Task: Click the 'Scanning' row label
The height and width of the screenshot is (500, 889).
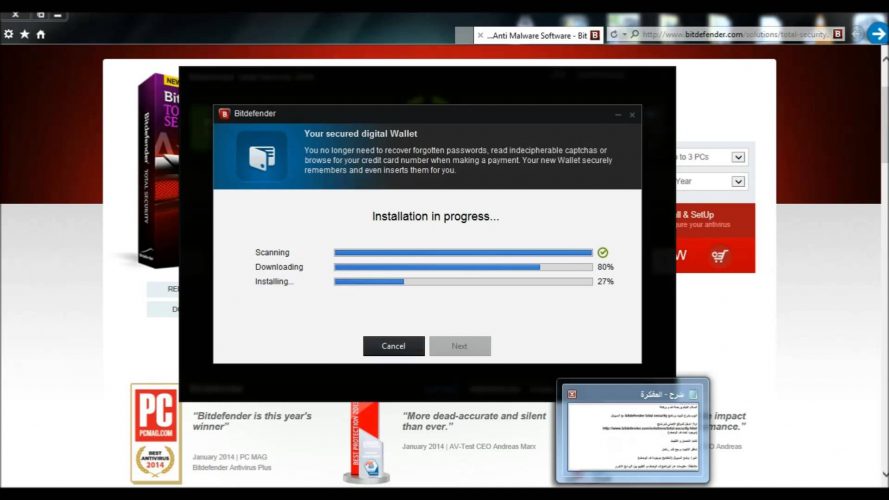Action: click(272, 252)
